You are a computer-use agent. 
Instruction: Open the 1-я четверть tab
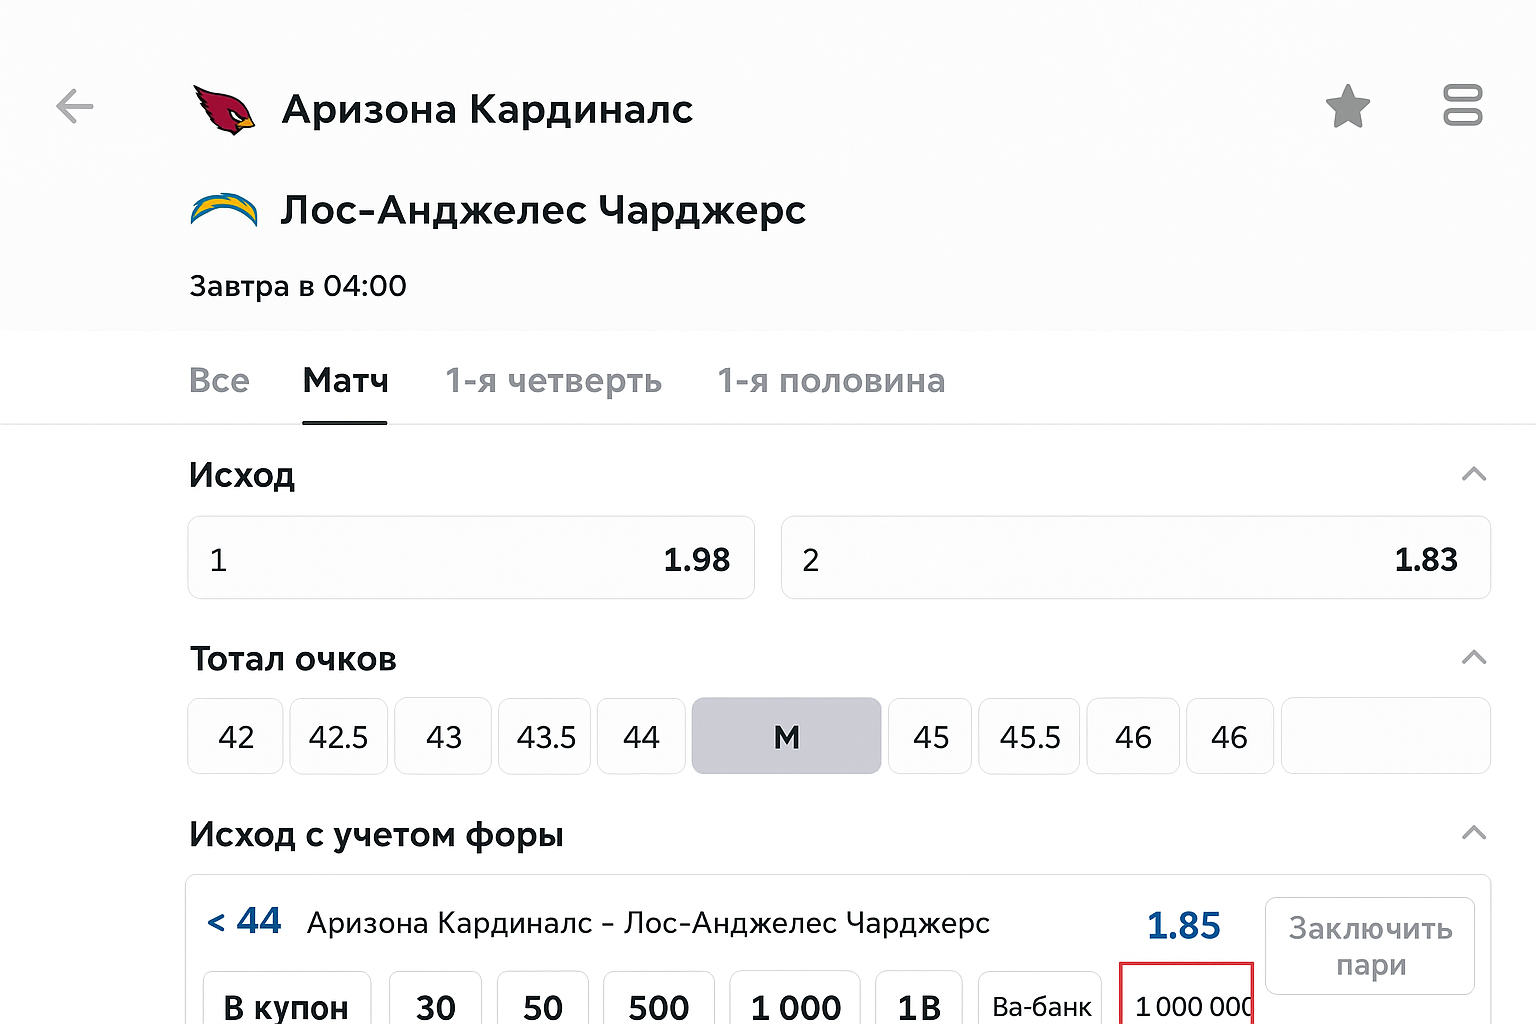(x=553, y=381)
